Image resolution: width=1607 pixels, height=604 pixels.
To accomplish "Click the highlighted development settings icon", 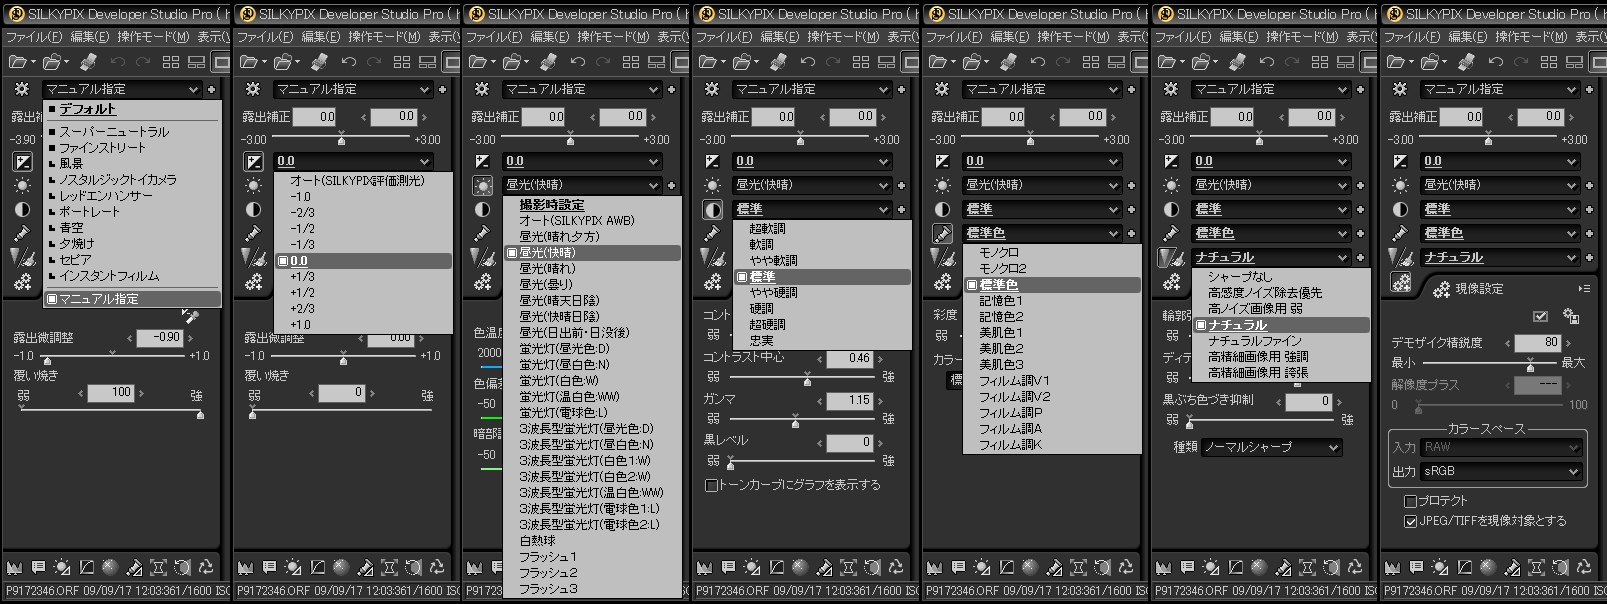I will [1401, 283].
